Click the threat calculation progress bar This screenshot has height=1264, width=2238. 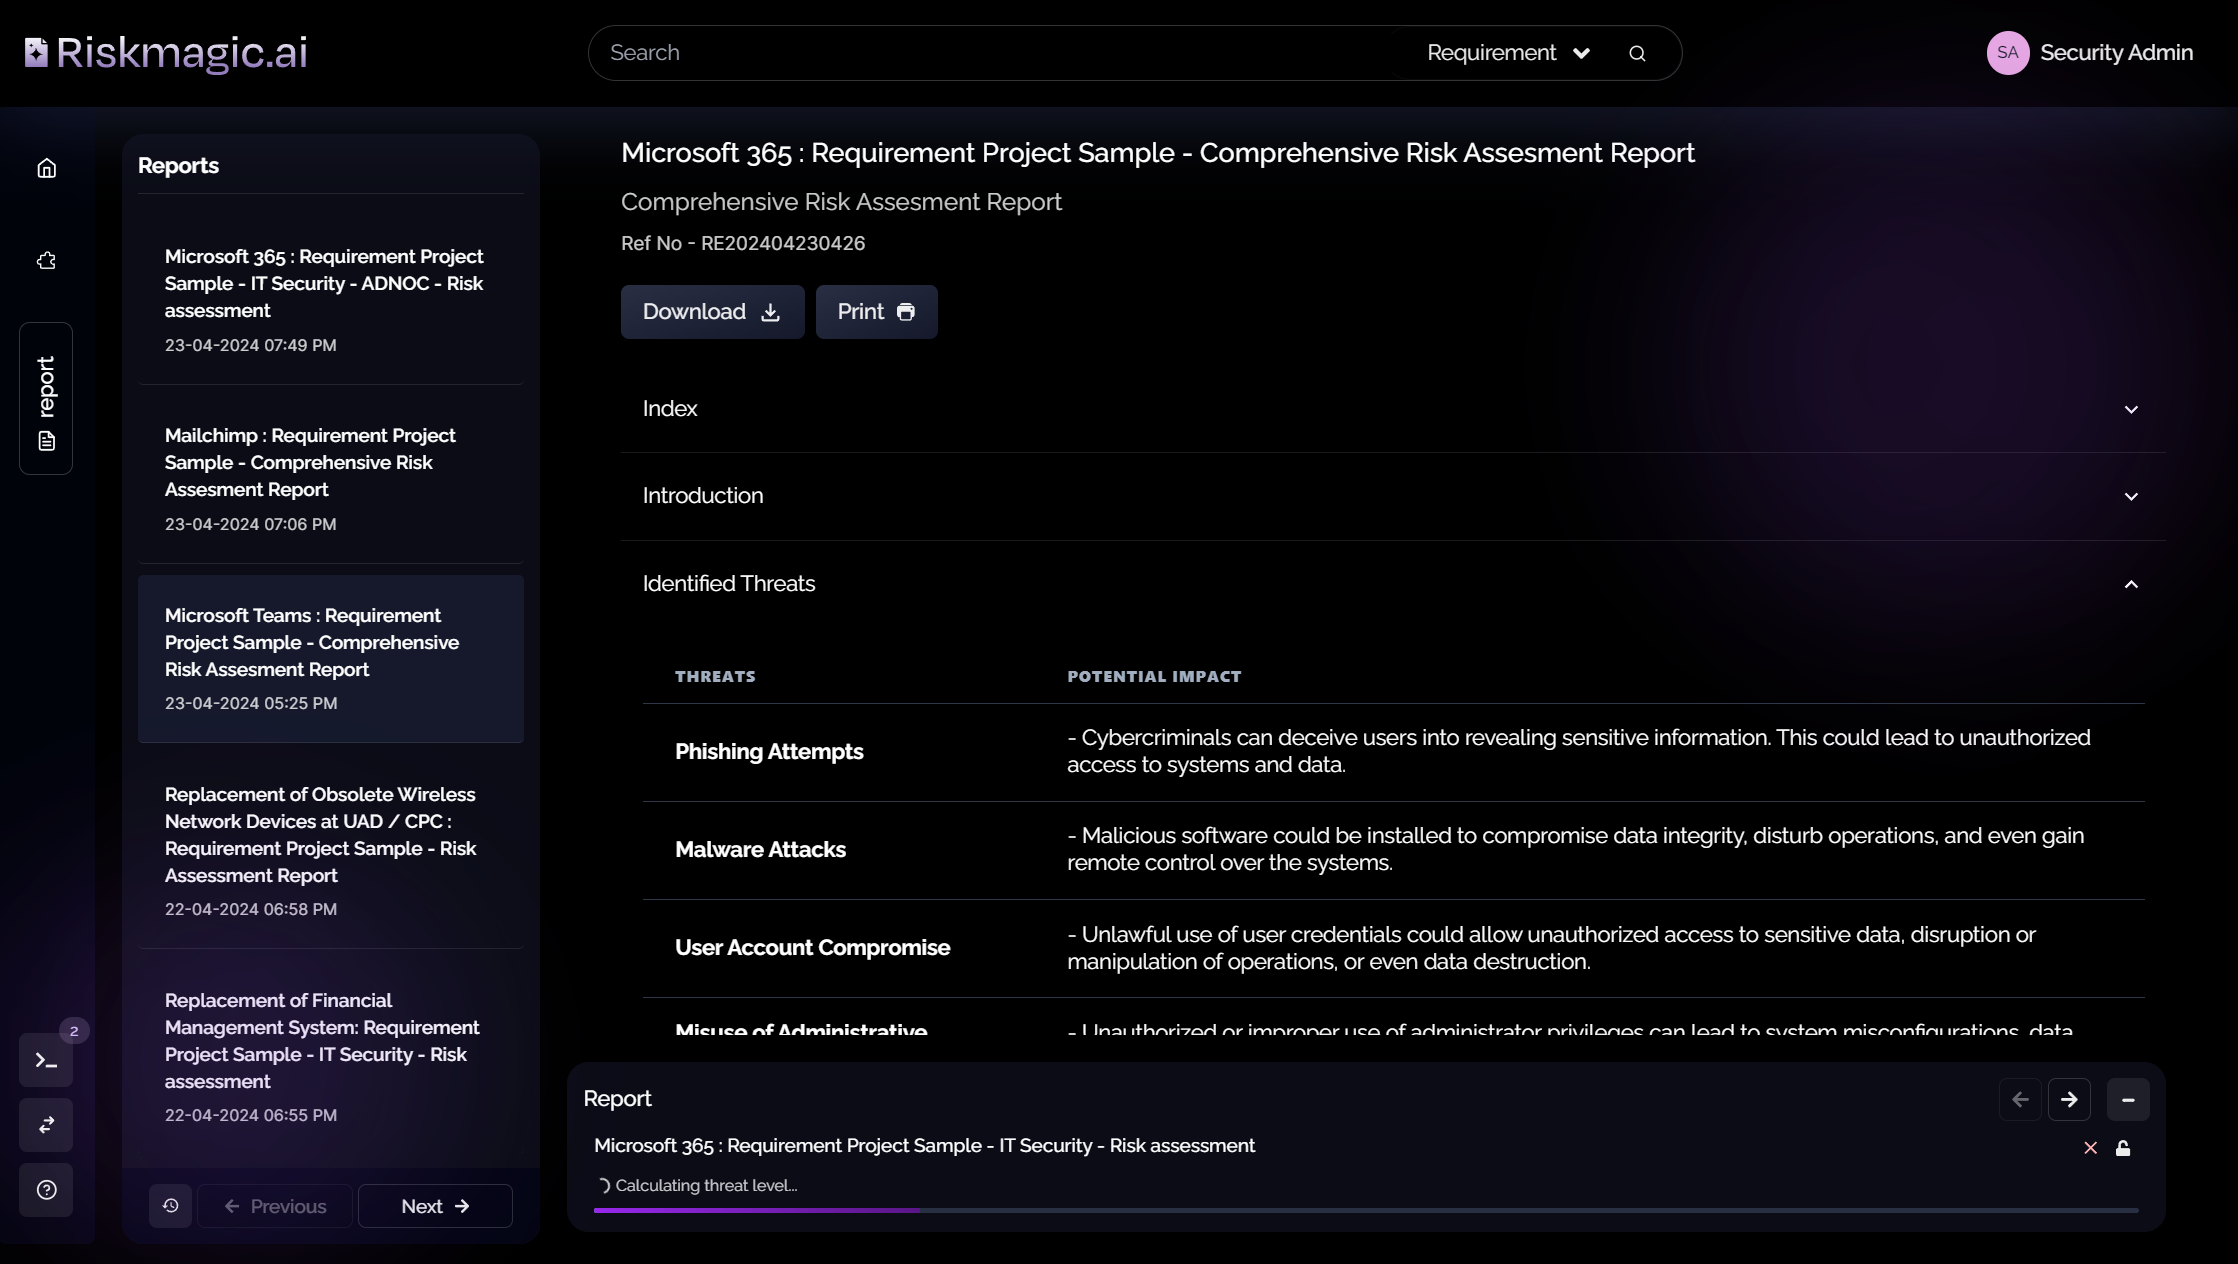tap(1366, 1210)
